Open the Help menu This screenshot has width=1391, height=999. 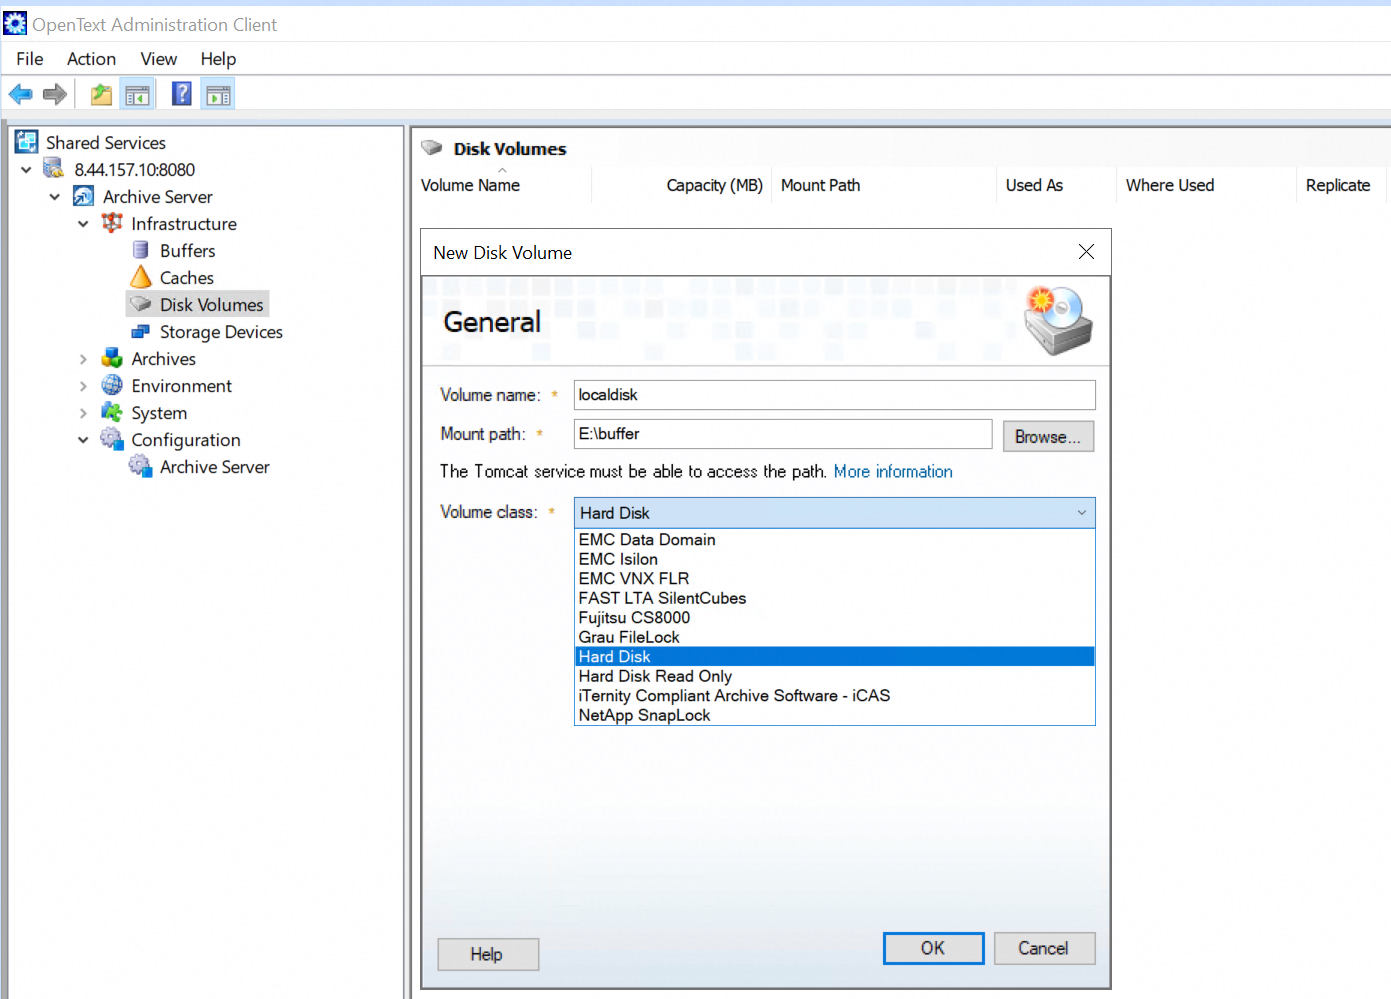pyautogui.click(x=218, y=59)
